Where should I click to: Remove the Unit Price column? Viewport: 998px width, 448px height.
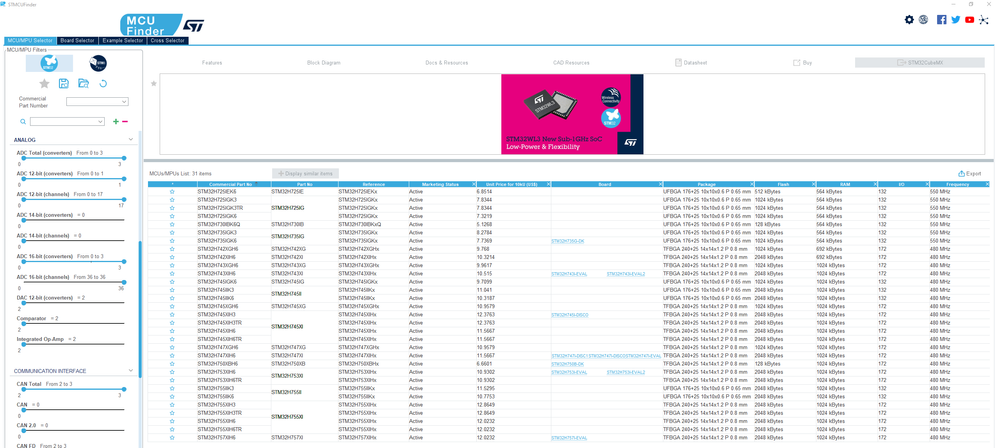click(548, 184)
